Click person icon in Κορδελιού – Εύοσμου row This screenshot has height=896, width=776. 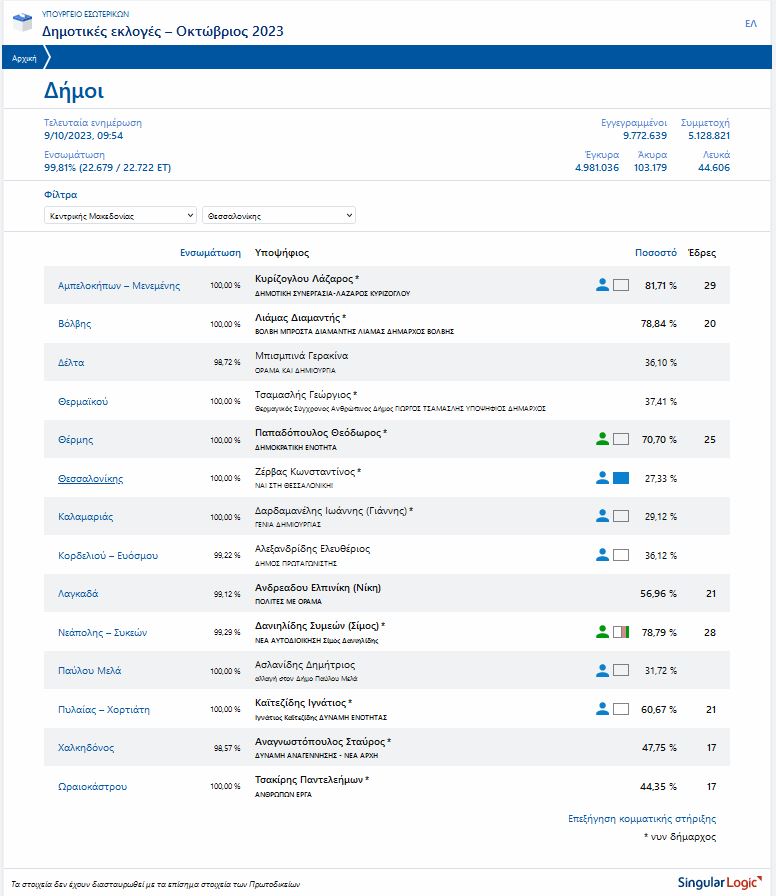(602, 555)
